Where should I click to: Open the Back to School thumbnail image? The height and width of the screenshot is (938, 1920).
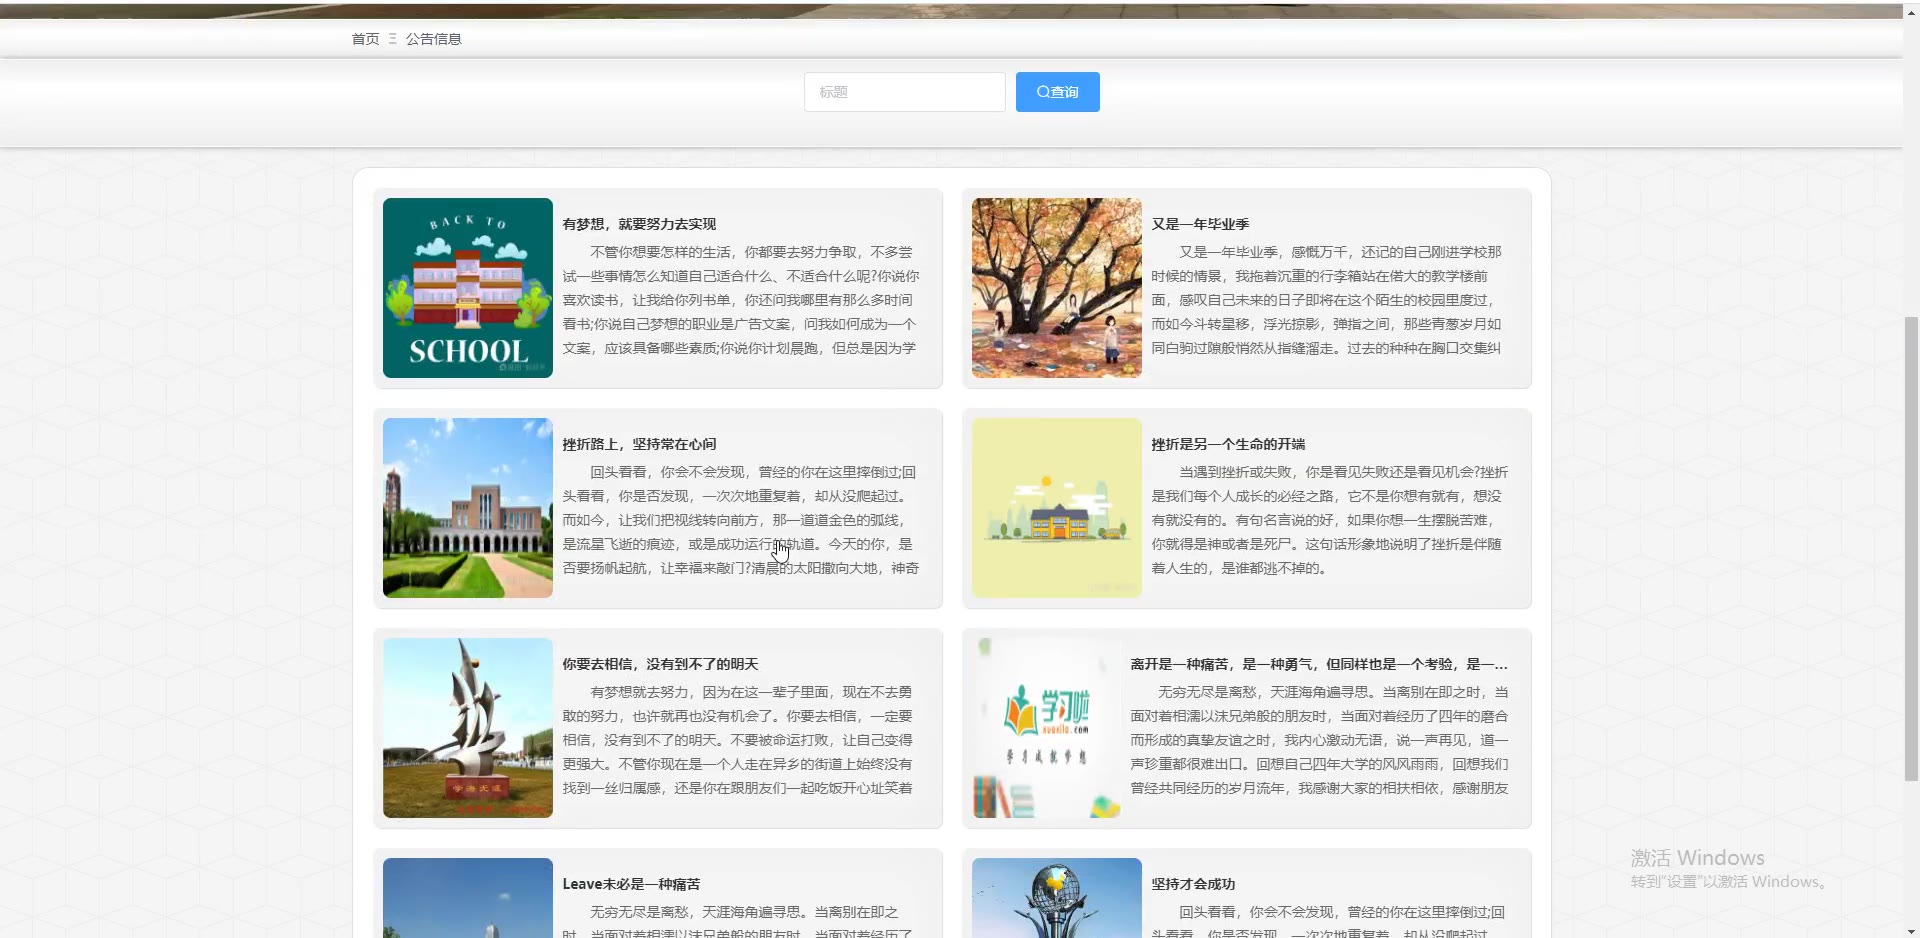[467, 288]
